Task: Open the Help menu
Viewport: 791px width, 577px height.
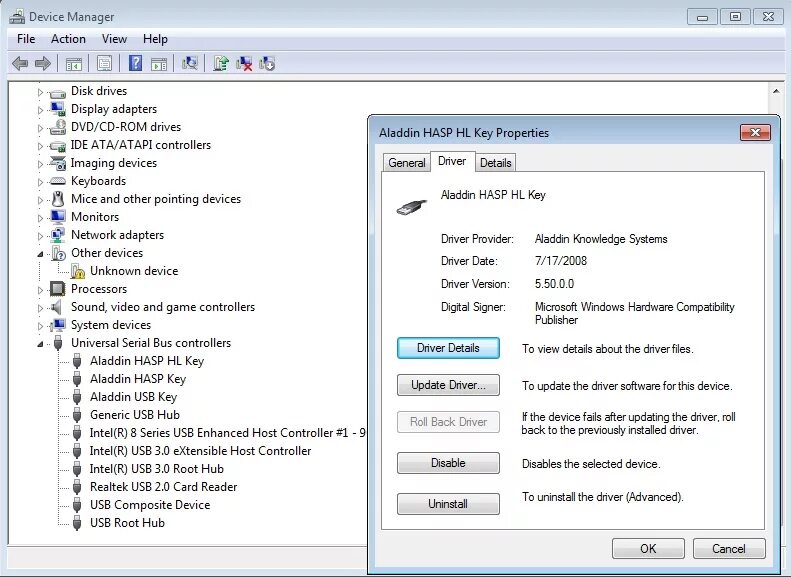Action: pos(155,39)
